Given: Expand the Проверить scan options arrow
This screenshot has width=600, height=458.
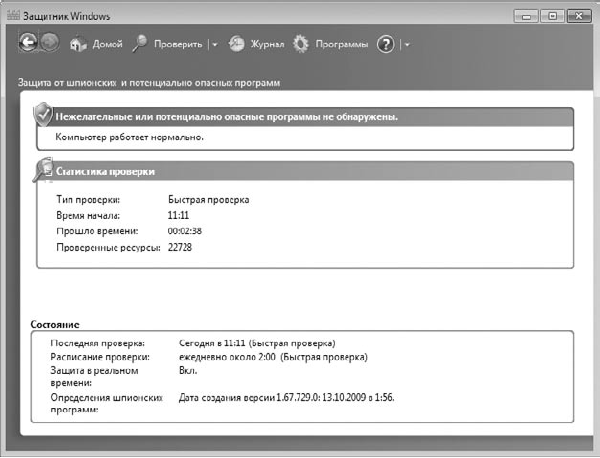Looking at the screenshot, I should (213, 45).
